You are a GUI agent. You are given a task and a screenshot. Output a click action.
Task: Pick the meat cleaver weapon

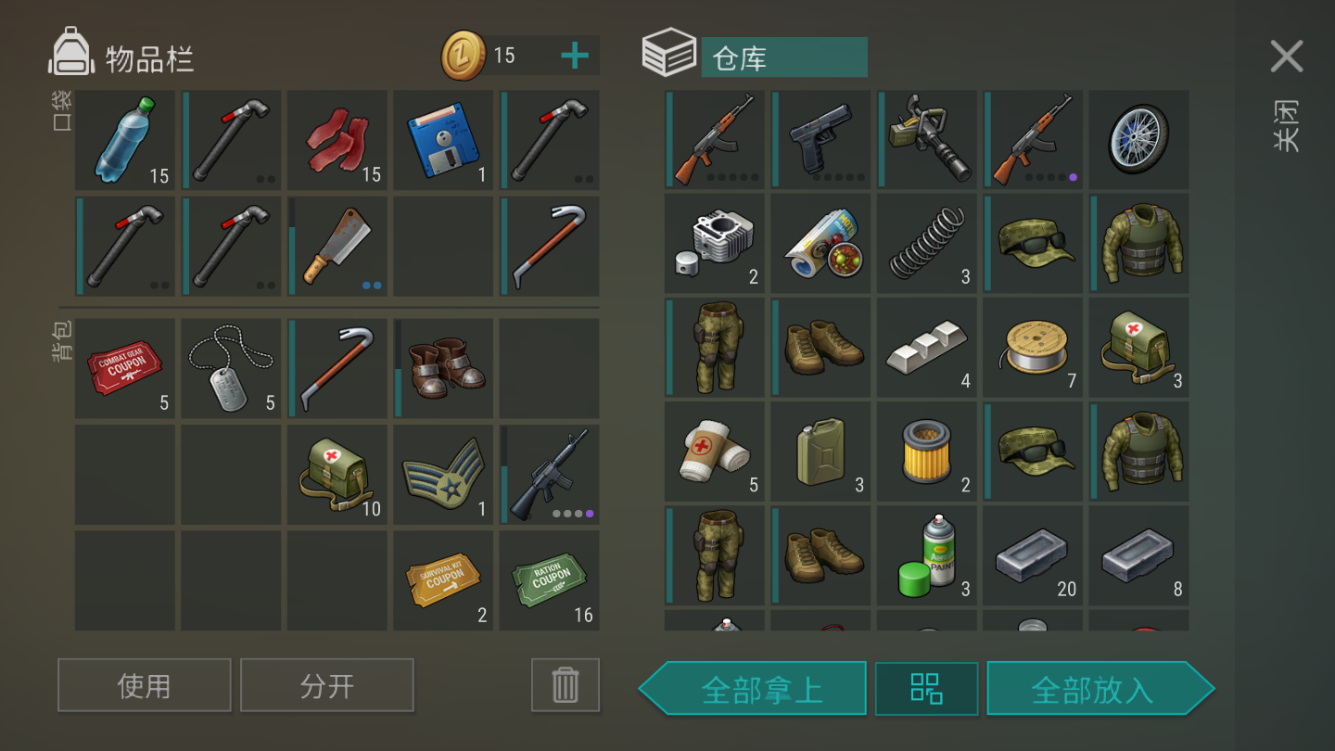tap(337, 246)
